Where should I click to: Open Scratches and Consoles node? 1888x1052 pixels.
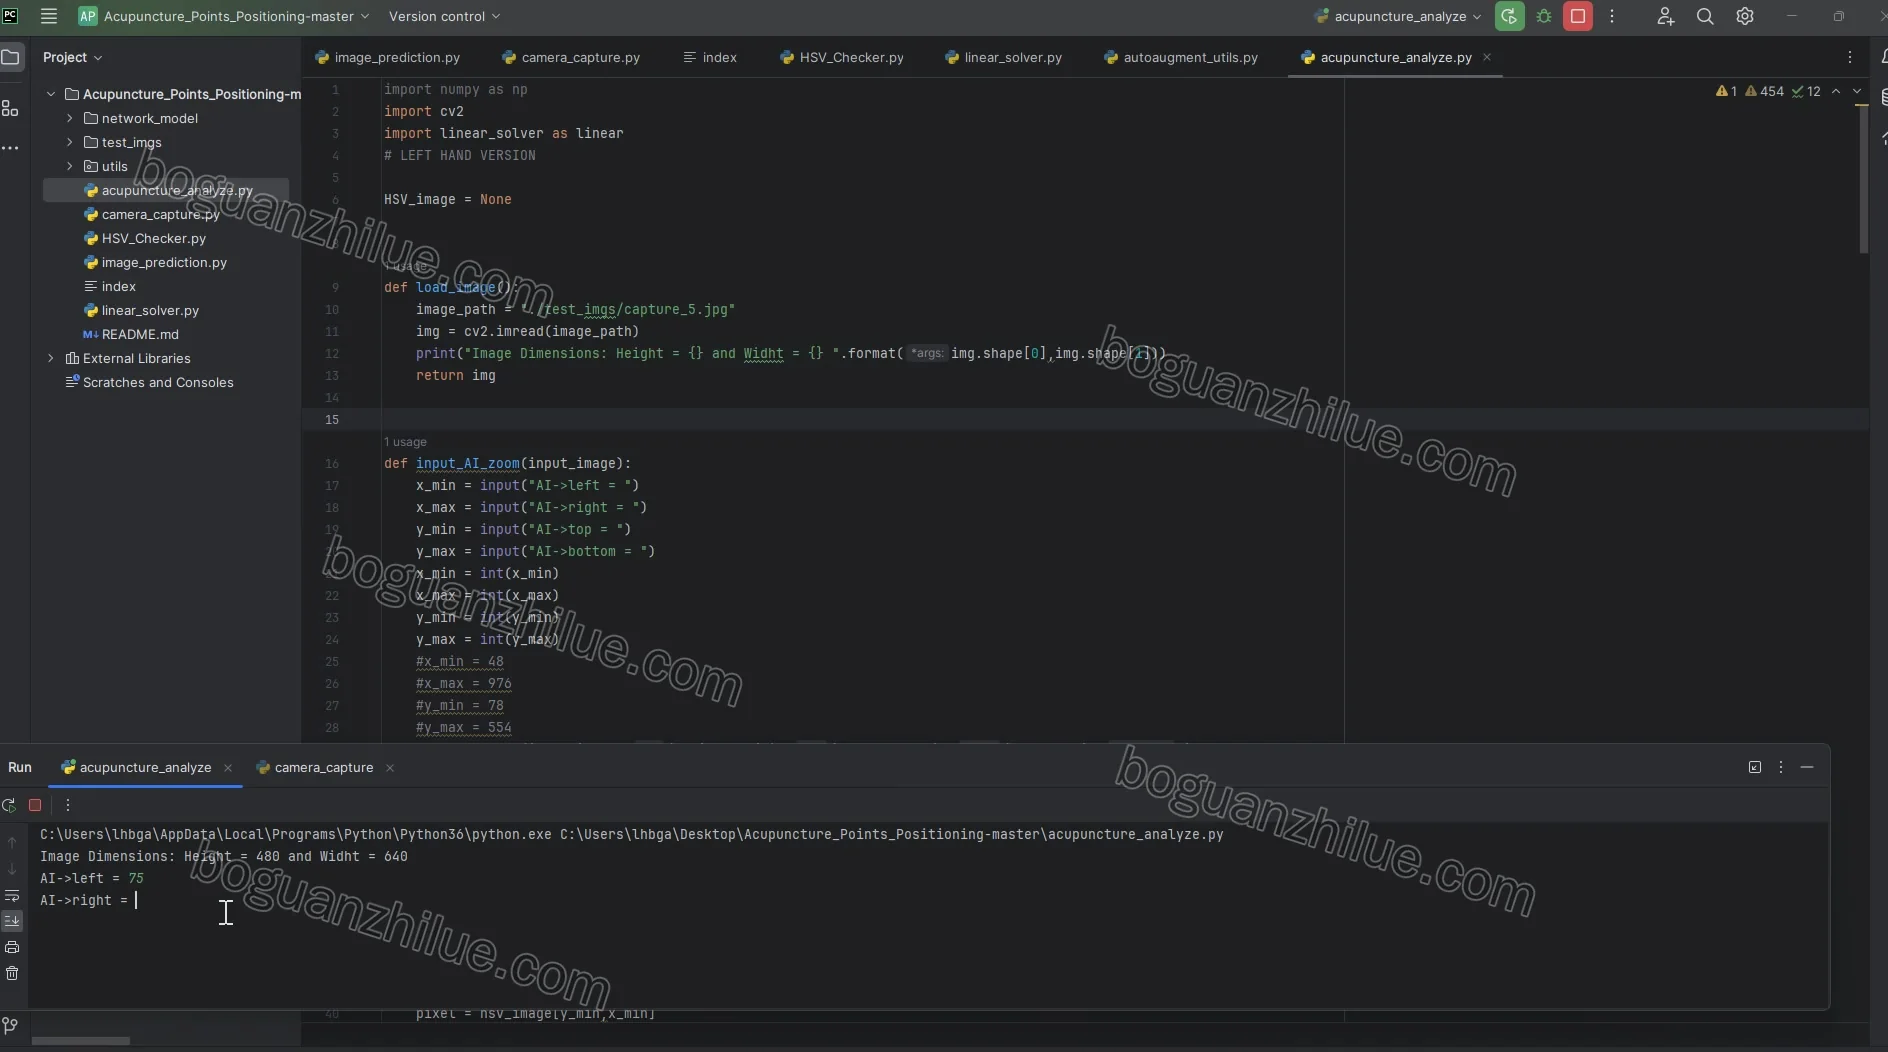[x=158, y=382]
